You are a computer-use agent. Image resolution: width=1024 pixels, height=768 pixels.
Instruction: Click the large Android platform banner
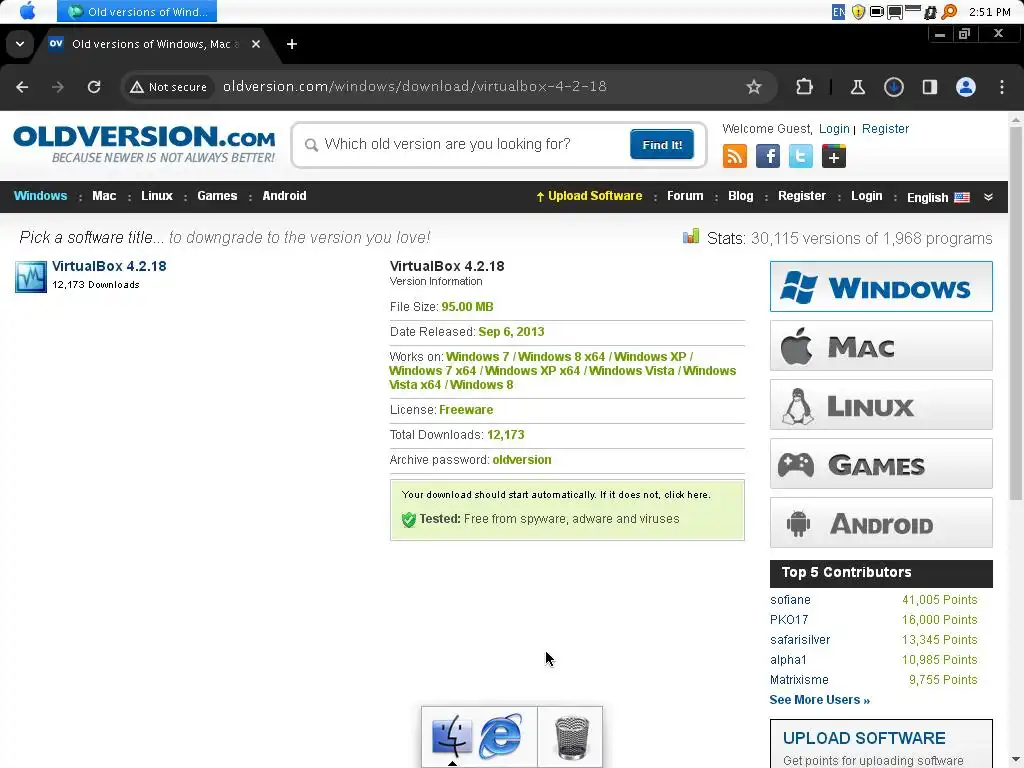pos(881,522)
